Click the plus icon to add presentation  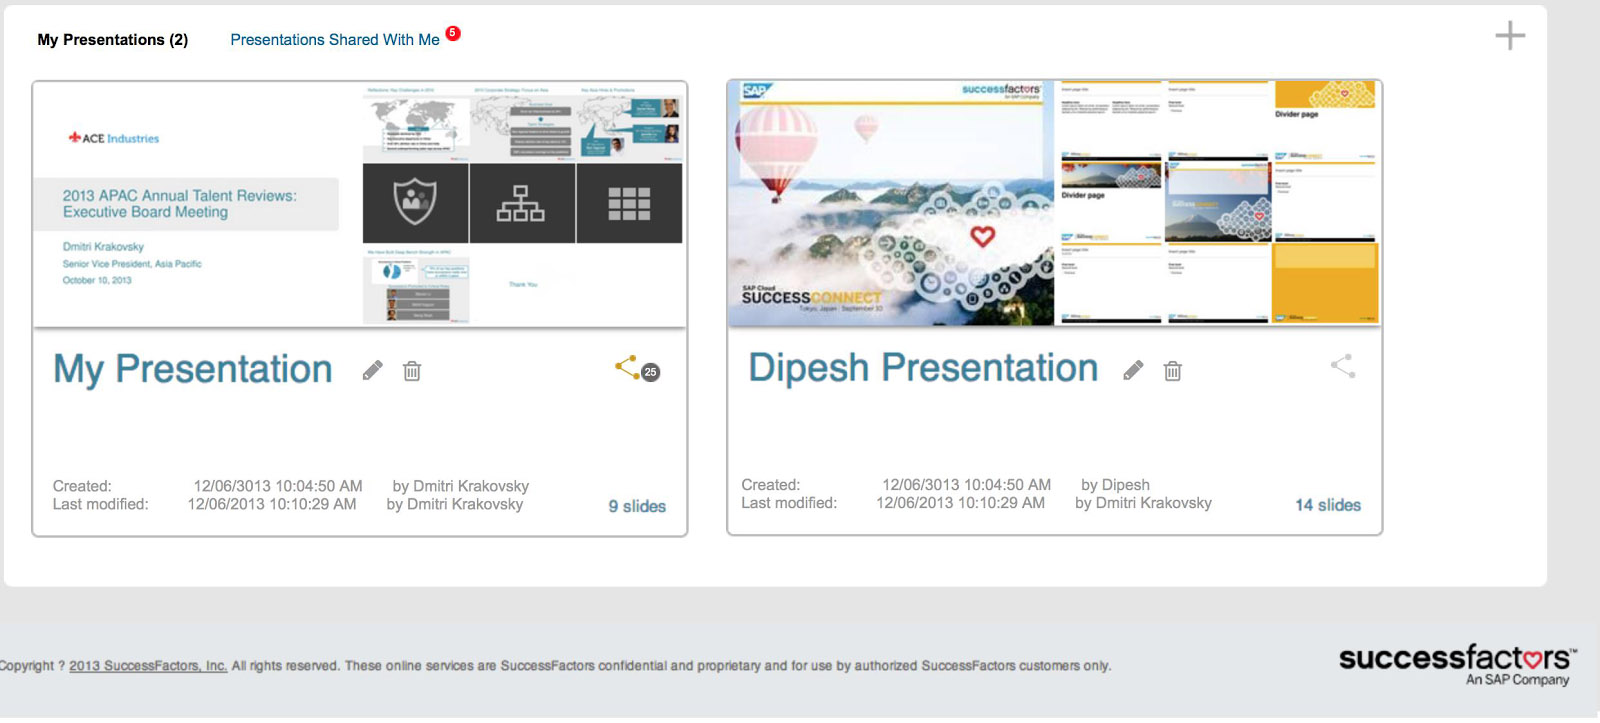coord(1509,36)
